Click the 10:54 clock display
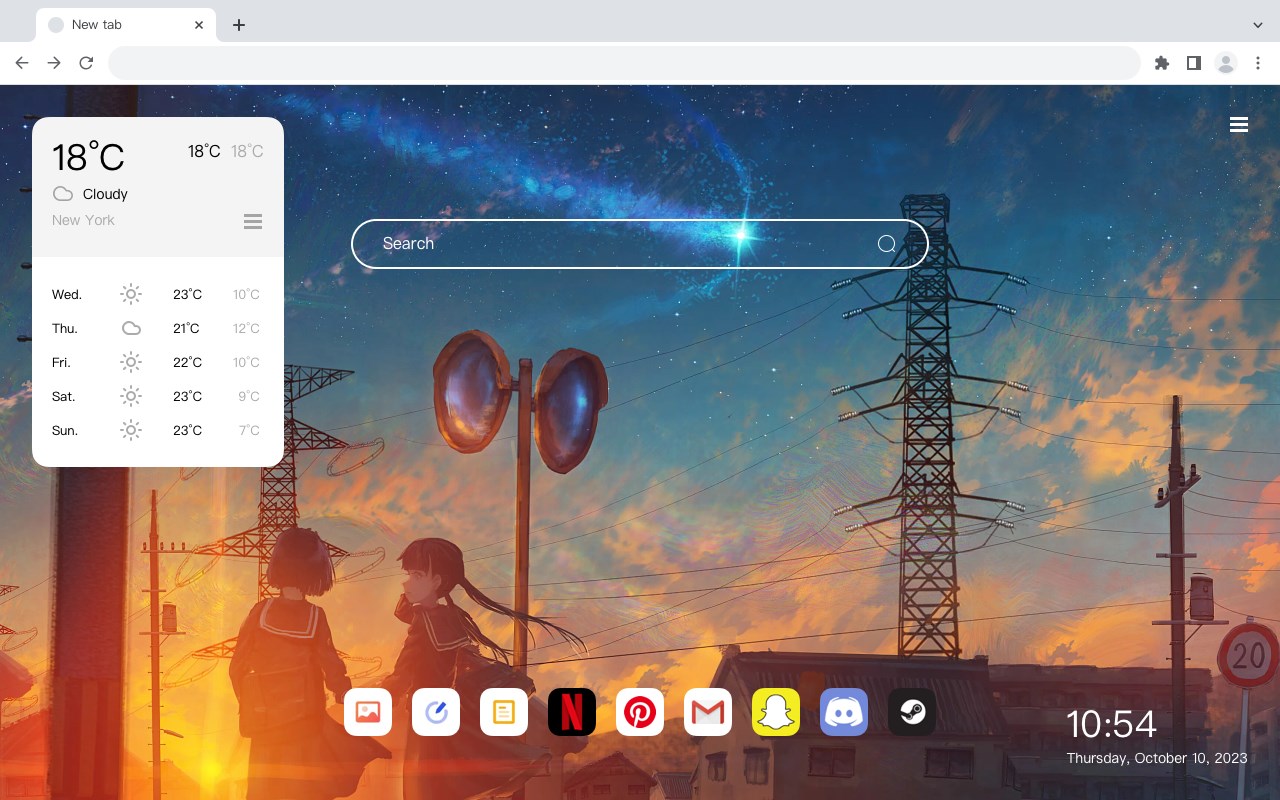This screenshot has height=800, width=1280. [1111, 724]
